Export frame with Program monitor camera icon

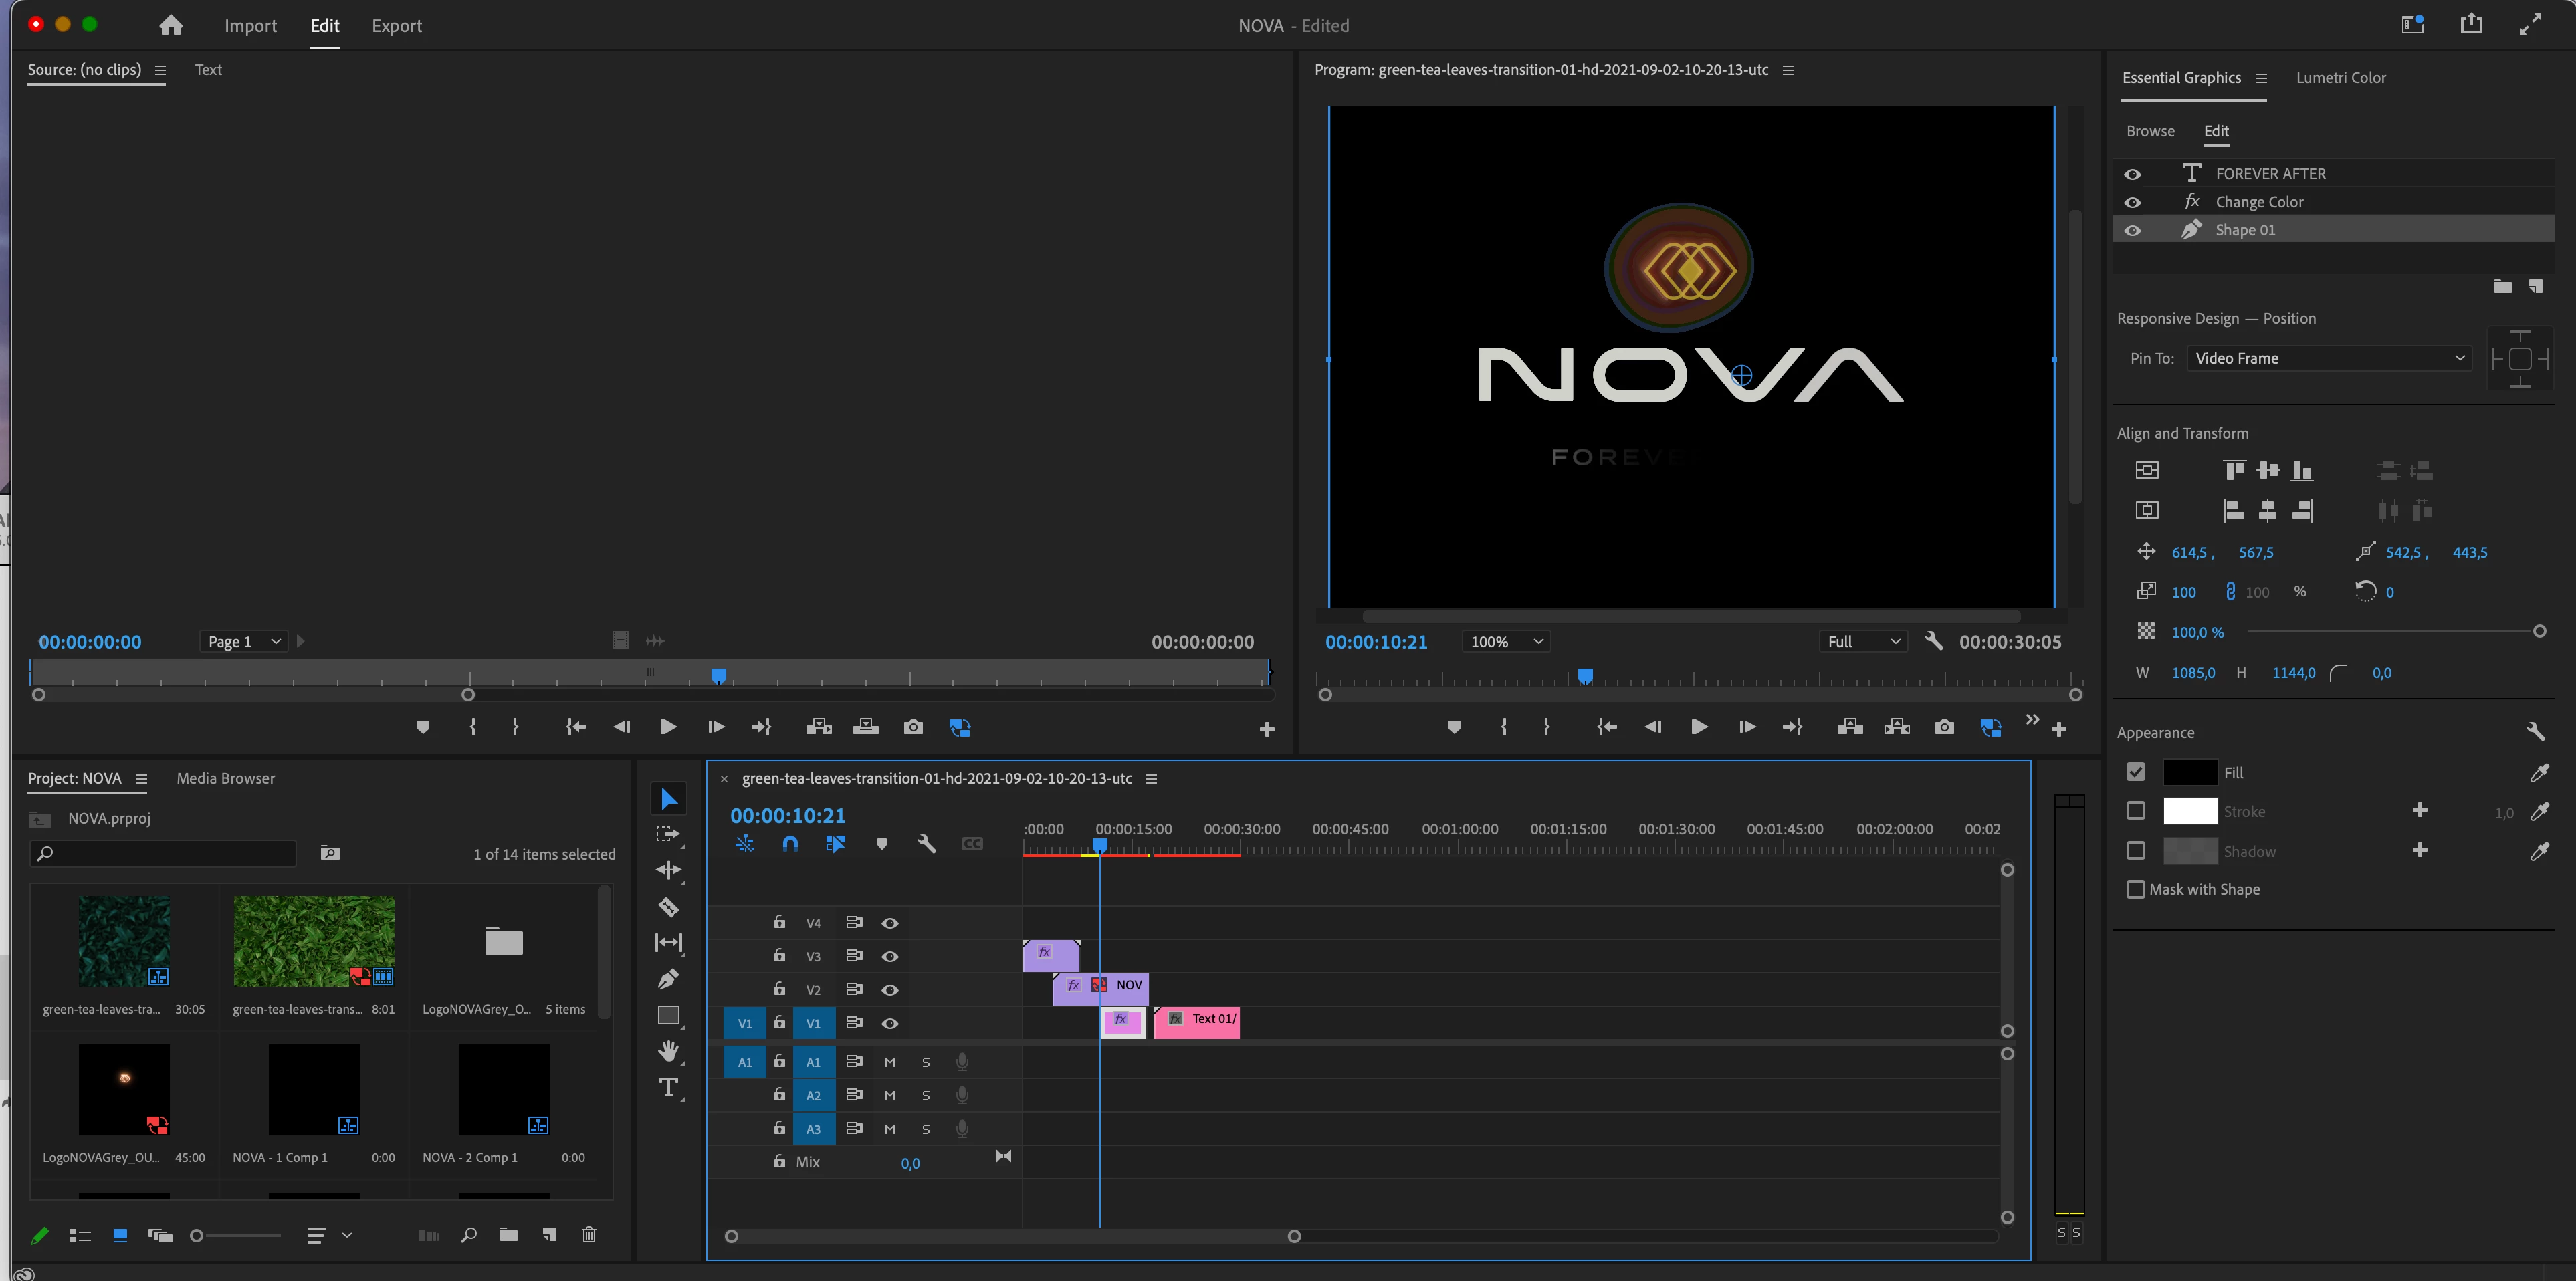coord(1943,727)
